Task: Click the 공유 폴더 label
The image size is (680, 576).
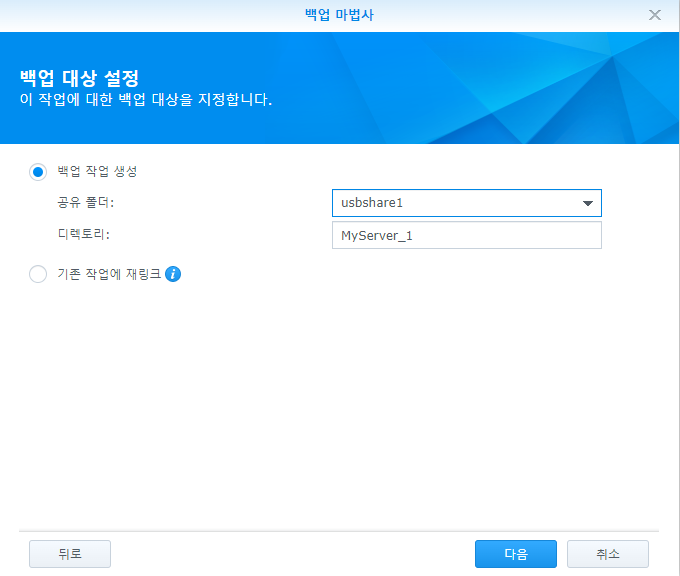Action: pos(86,203)
